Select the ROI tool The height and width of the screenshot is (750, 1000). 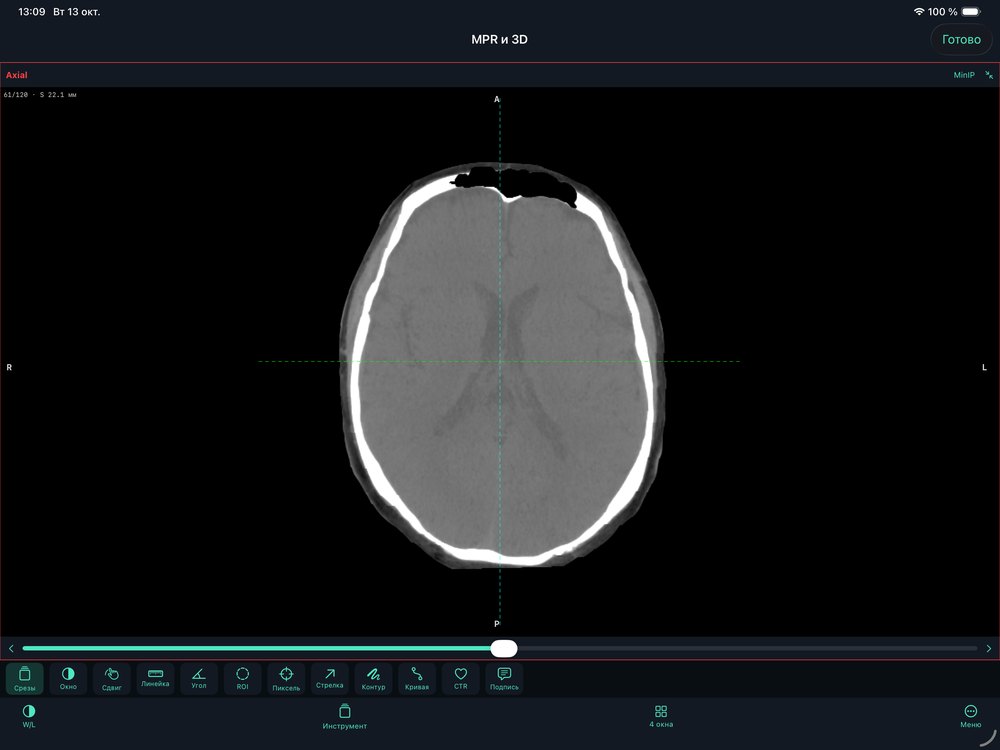[242, 678]
